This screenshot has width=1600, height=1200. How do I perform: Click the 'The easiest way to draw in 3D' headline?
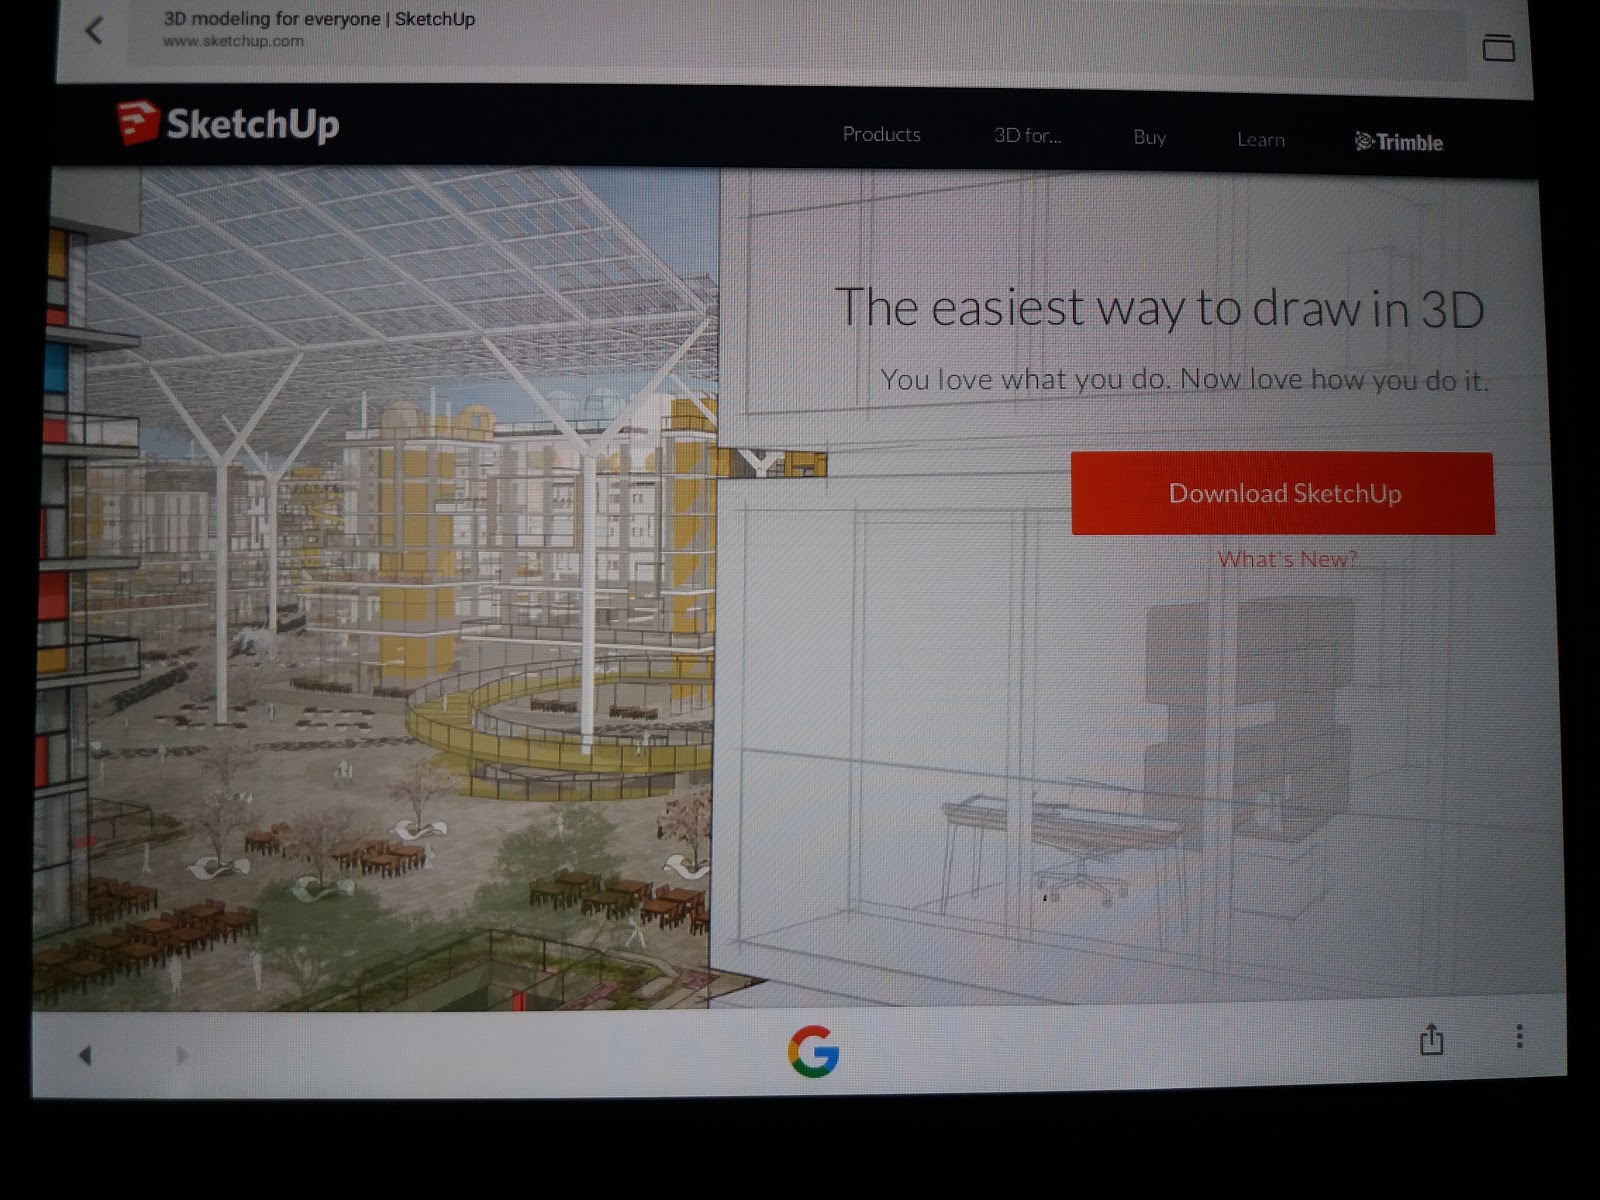[x=1159, y=308]
